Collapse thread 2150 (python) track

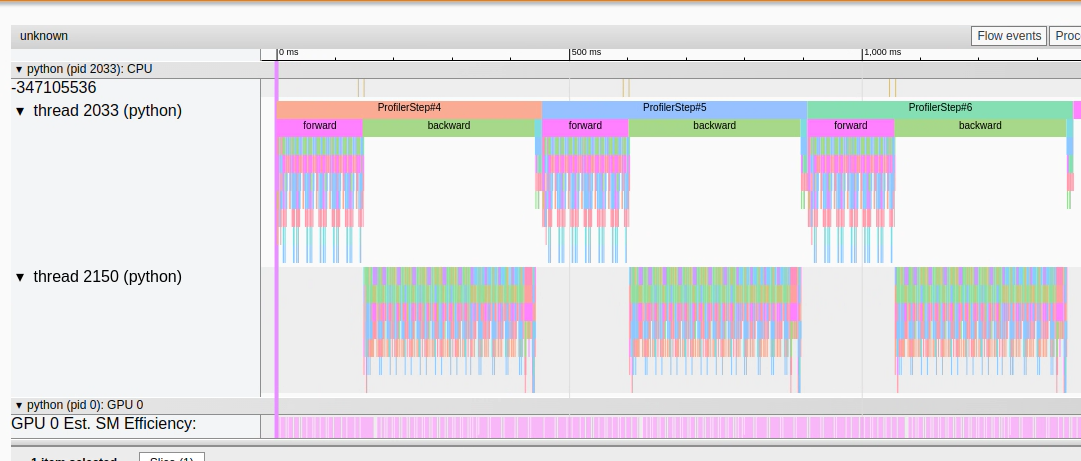[20, 277]
